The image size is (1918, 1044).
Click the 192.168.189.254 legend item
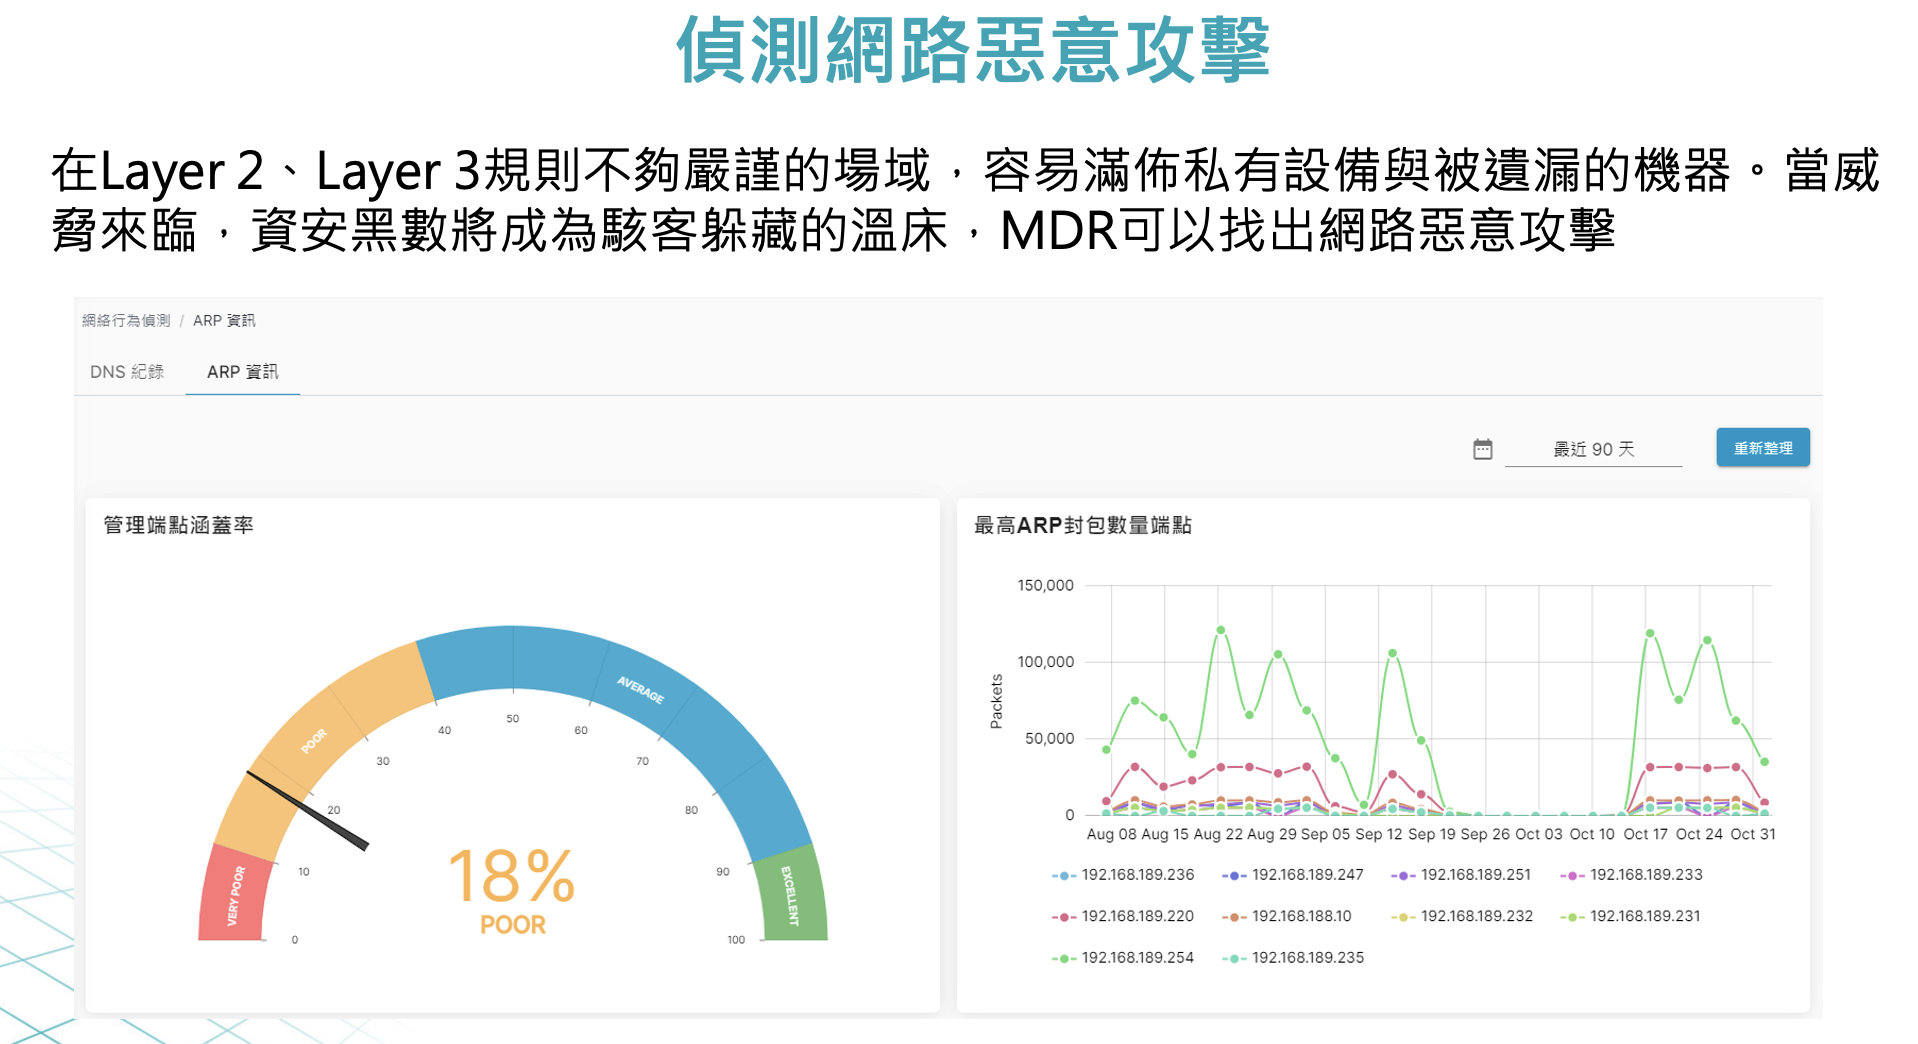tap(1124, 958)
